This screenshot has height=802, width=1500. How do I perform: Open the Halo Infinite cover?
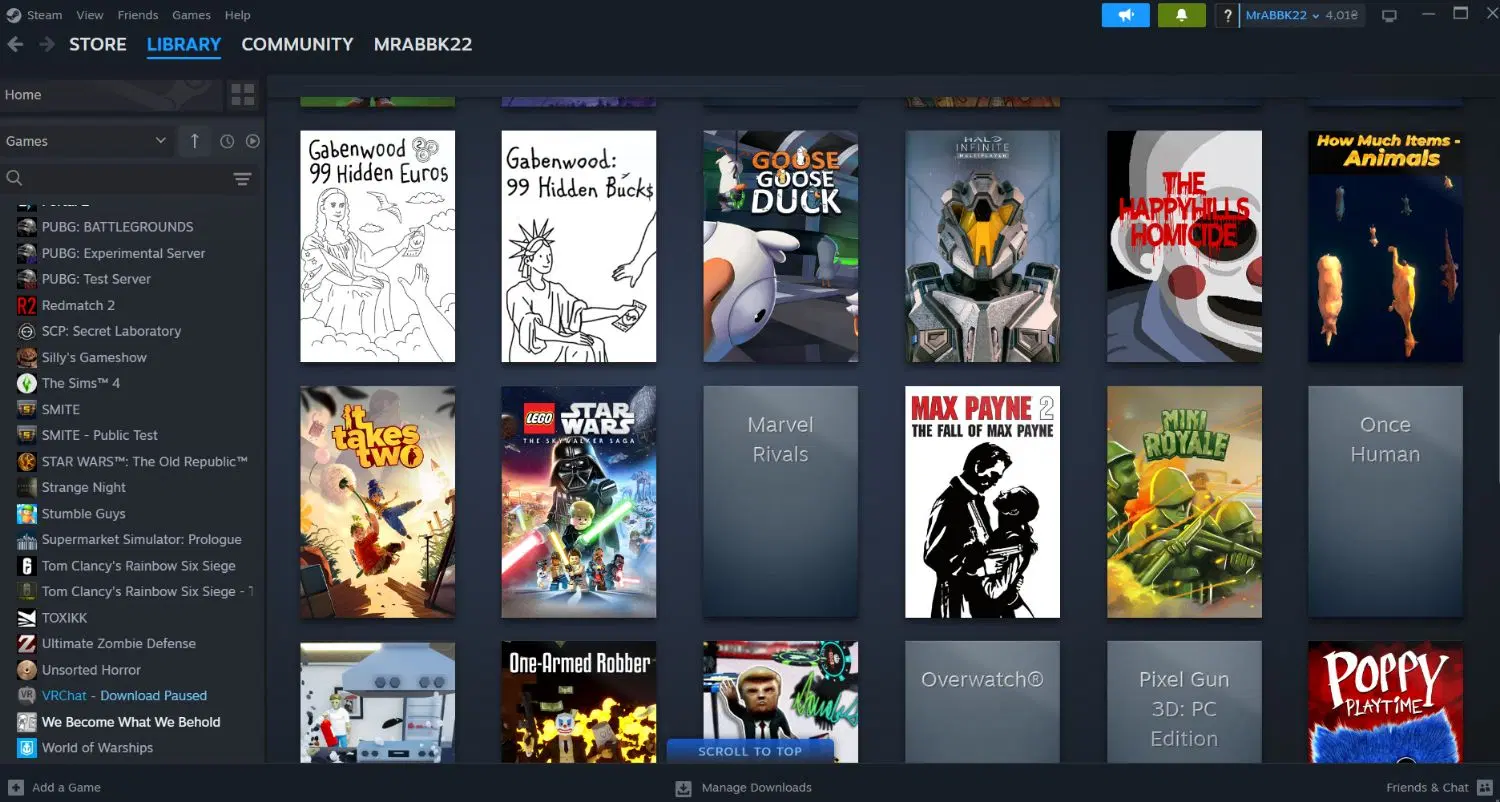(x=982, y=246)
